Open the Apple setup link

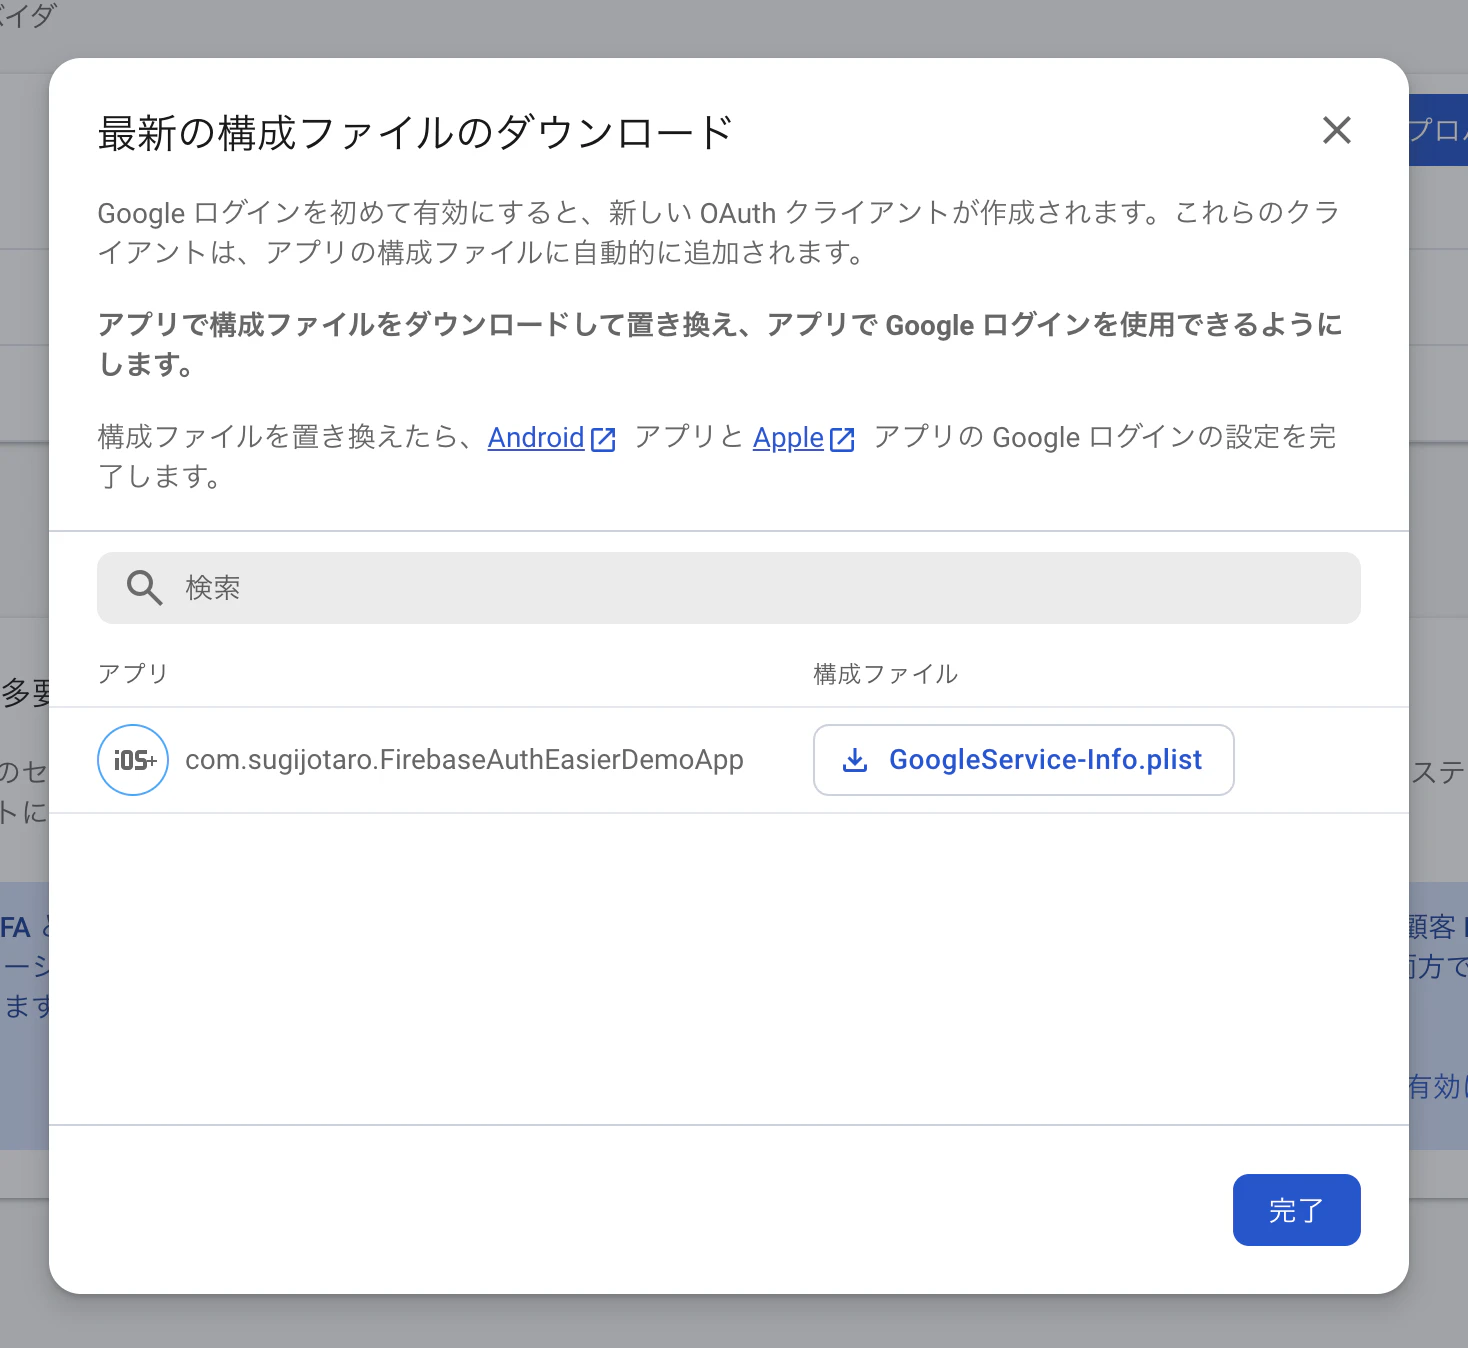tap(788, 438)
